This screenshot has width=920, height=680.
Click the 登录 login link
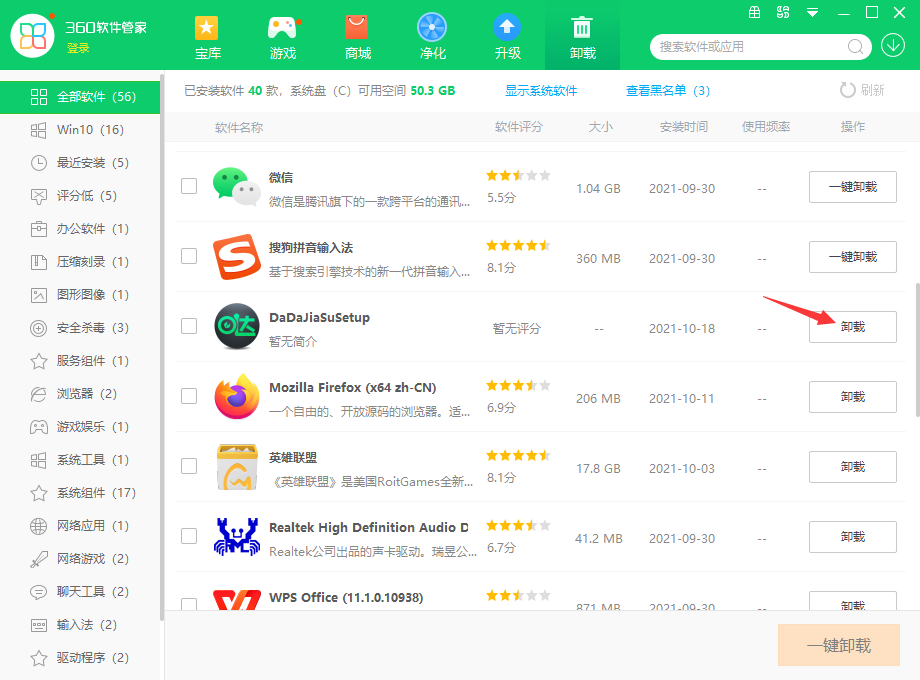(78, 48)
